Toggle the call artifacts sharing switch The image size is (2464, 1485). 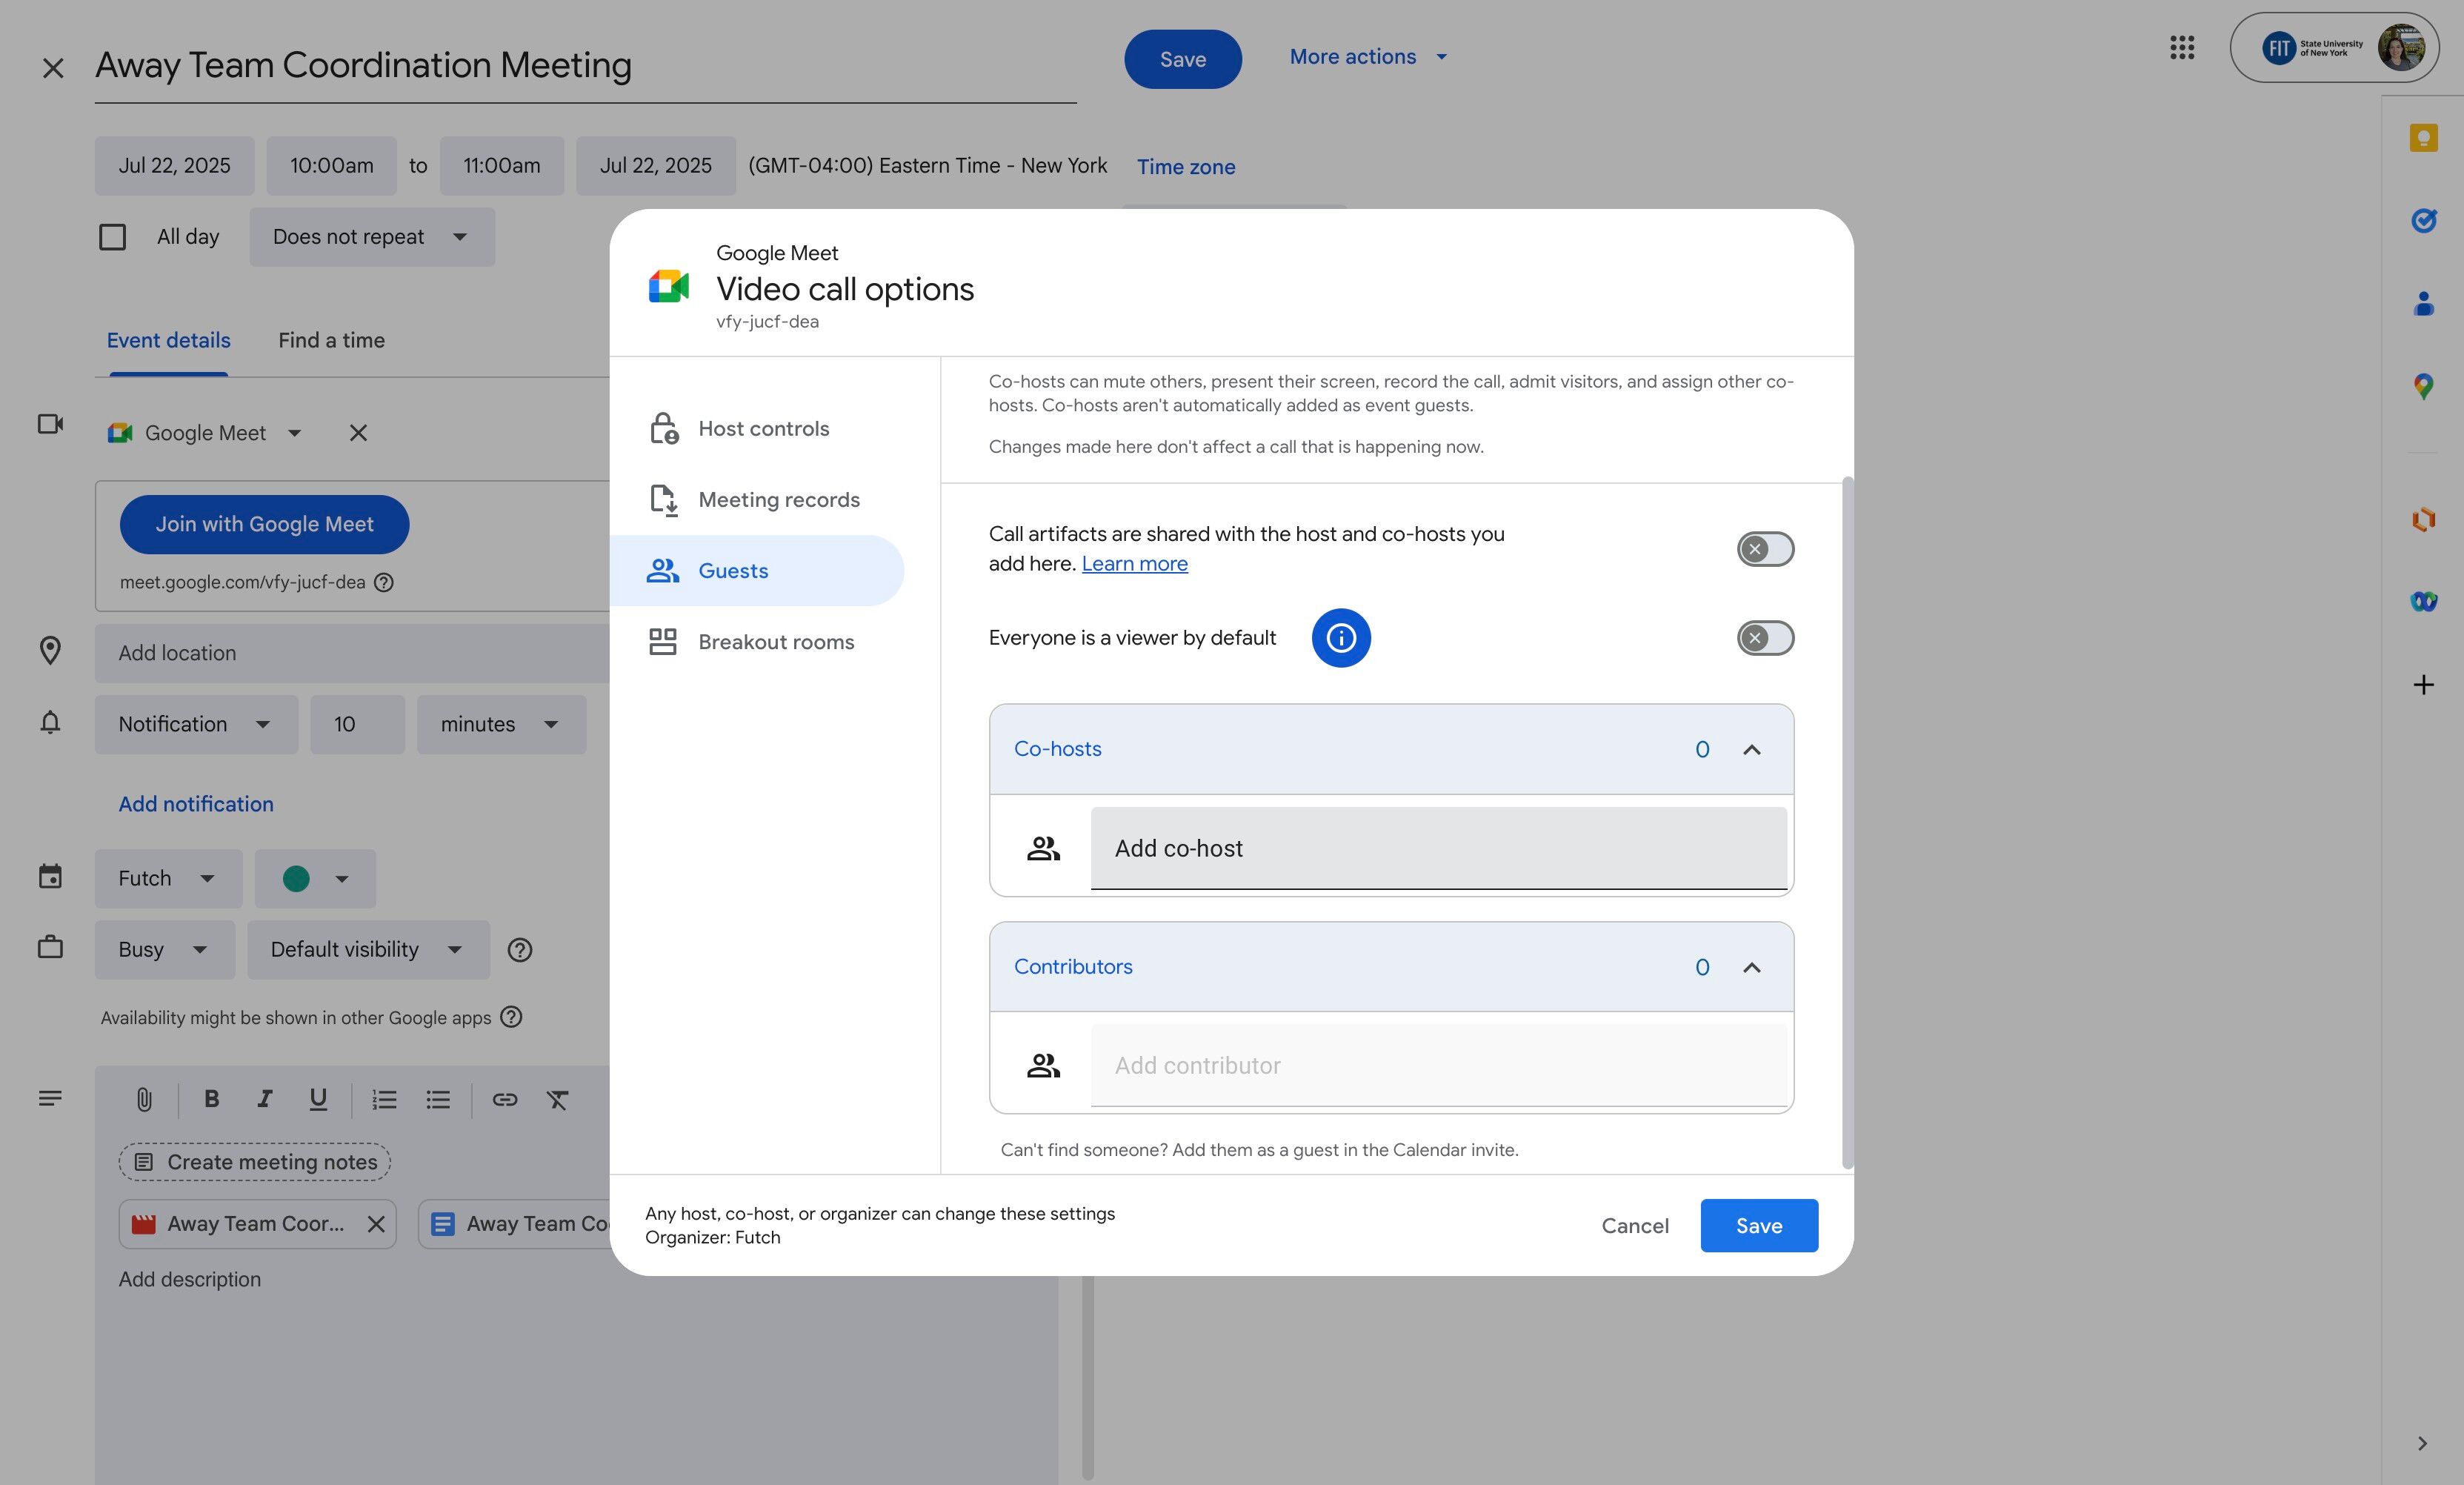click(x=1765, y=549)
